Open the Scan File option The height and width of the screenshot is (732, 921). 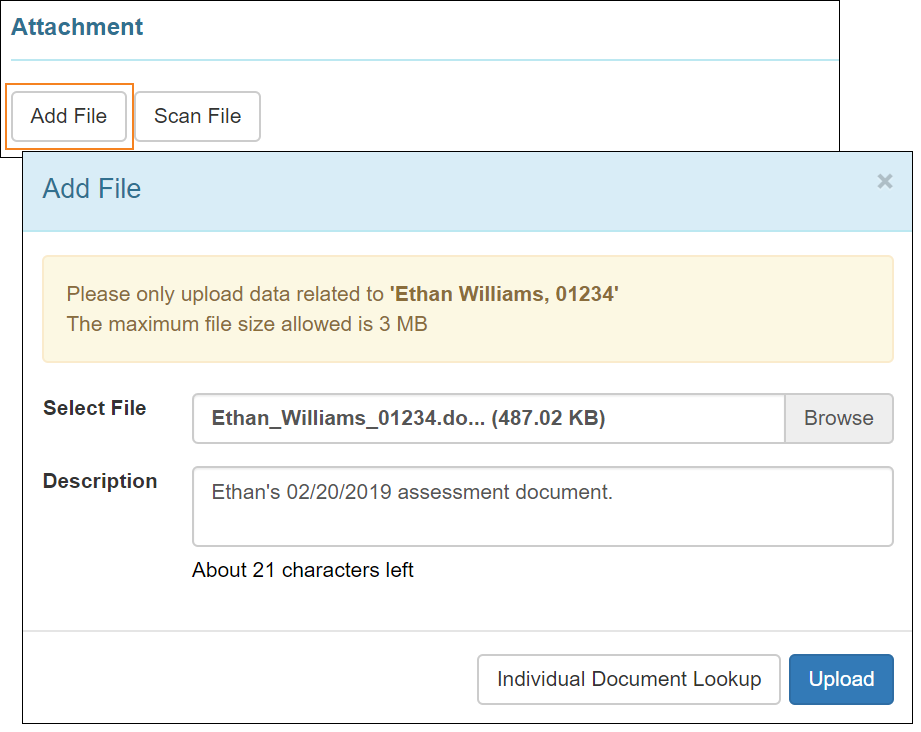point(197,116)
